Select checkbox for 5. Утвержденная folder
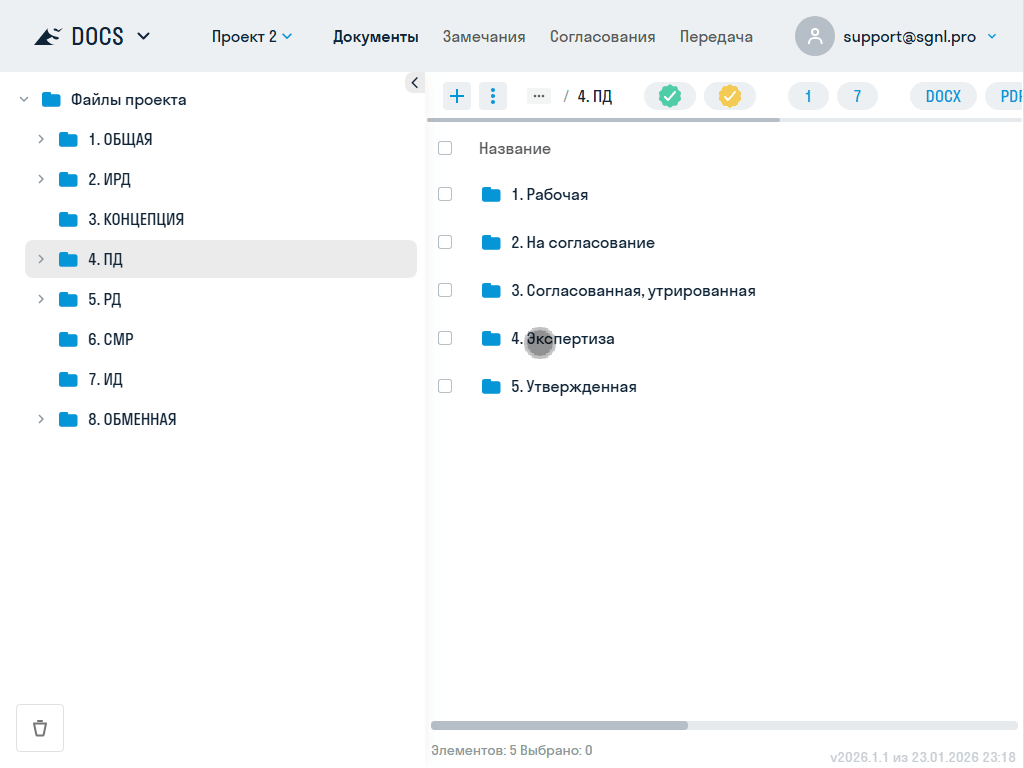 pos(445,386)
